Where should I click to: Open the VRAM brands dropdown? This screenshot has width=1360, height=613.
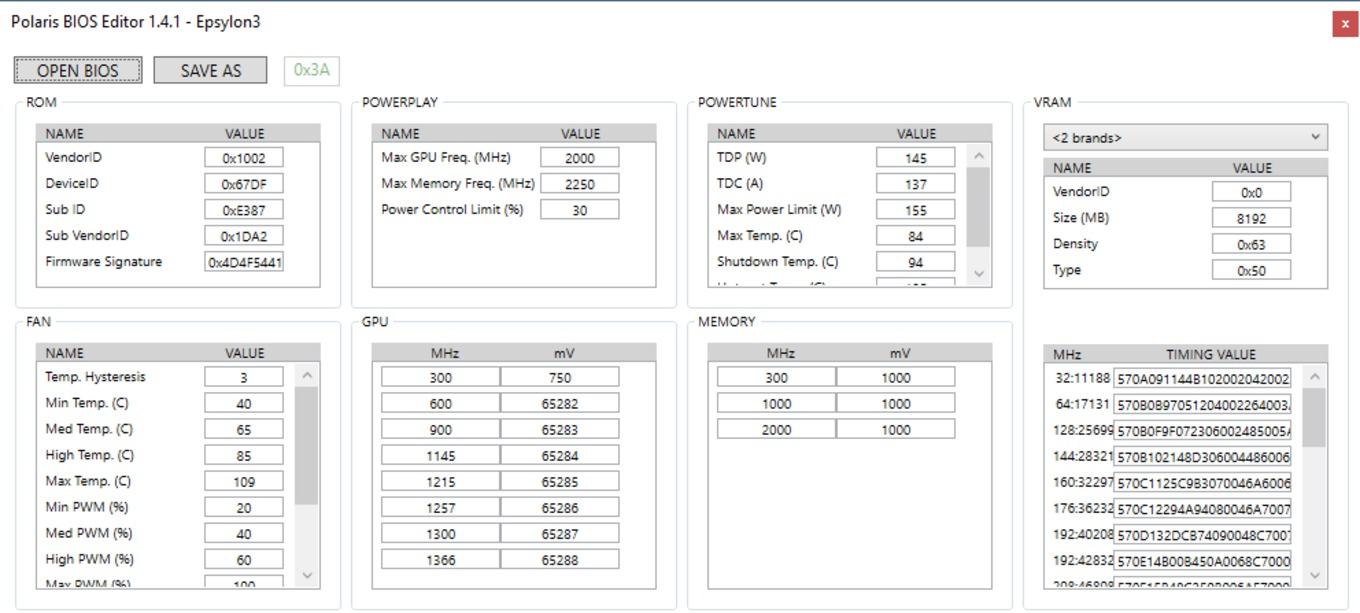coord(1185,138)
